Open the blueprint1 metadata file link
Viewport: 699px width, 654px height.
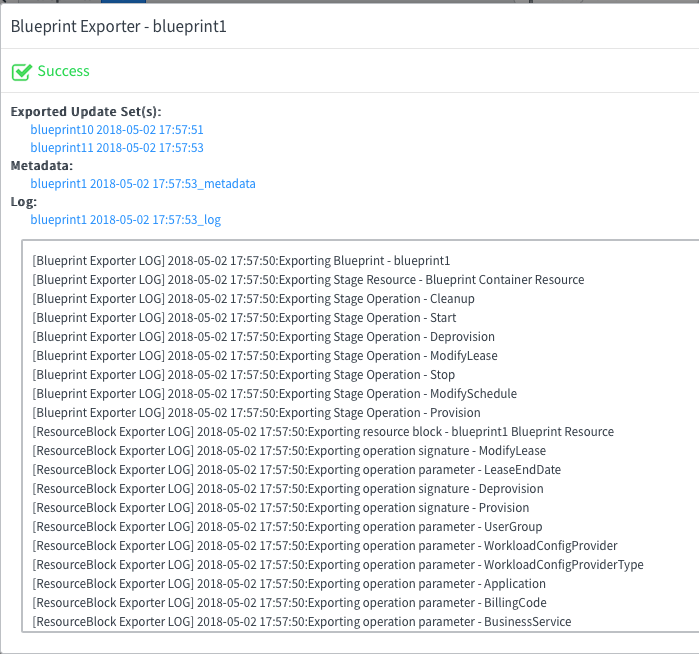pos(143,184)
